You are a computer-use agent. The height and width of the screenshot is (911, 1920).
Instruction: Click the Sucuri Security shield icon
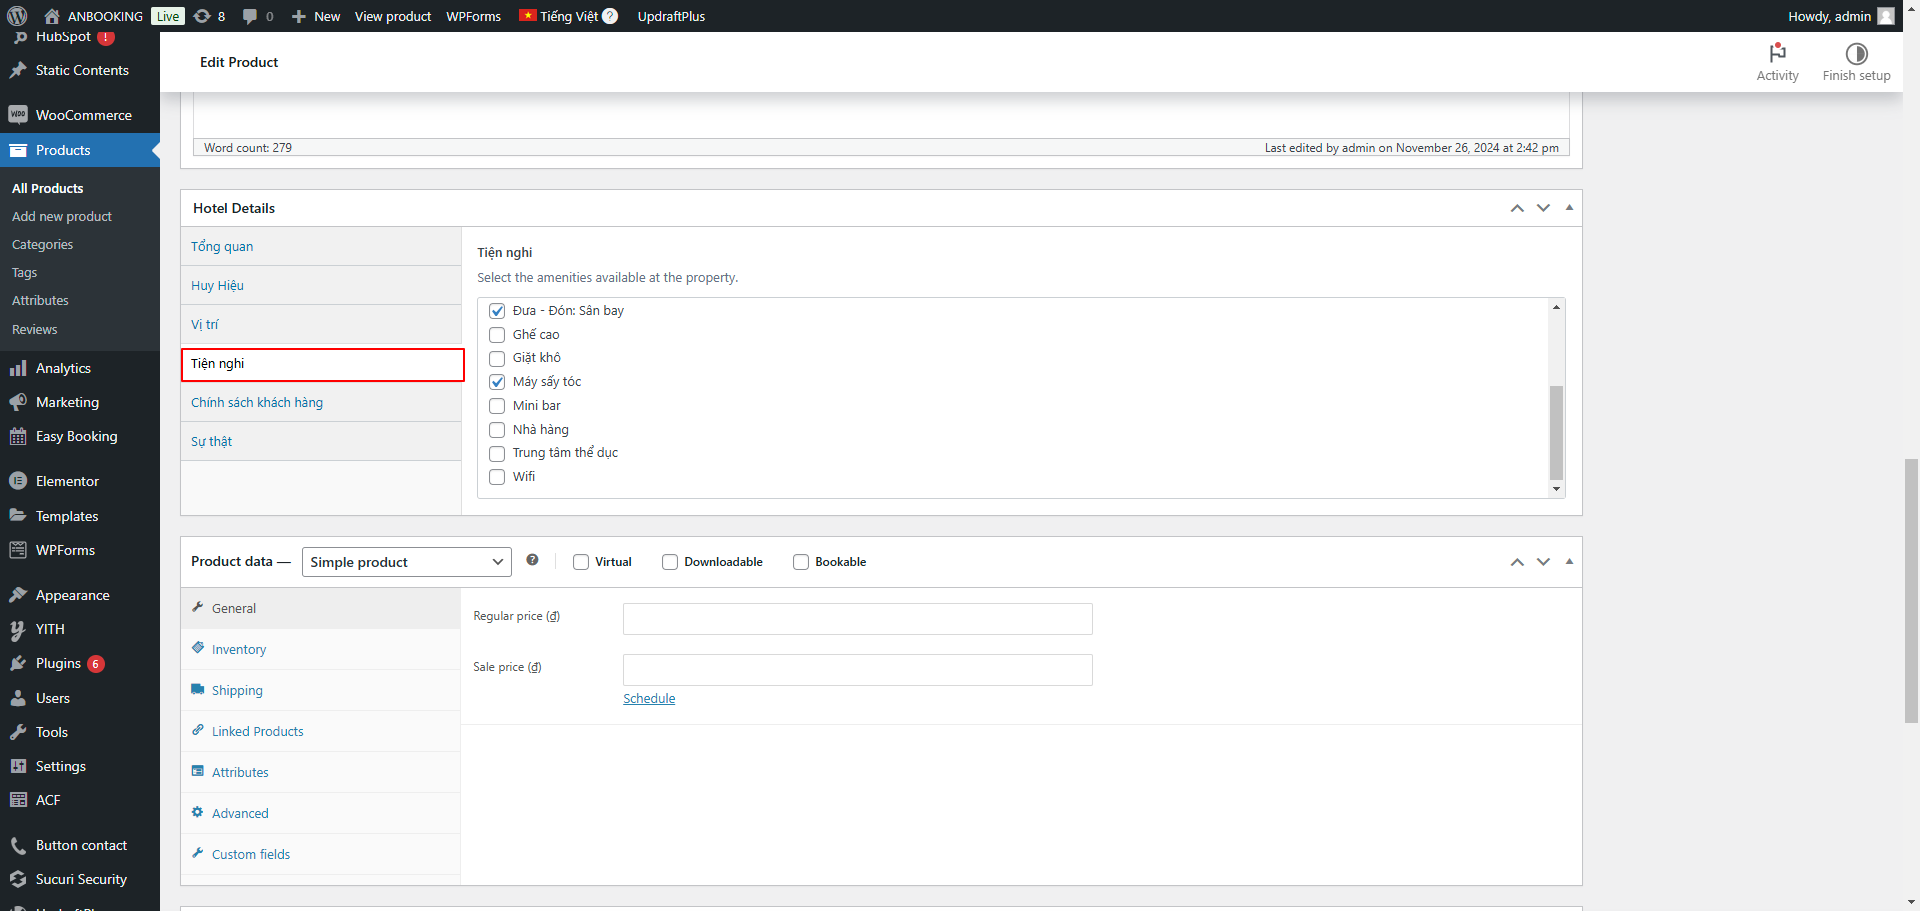tap(18, 879)
